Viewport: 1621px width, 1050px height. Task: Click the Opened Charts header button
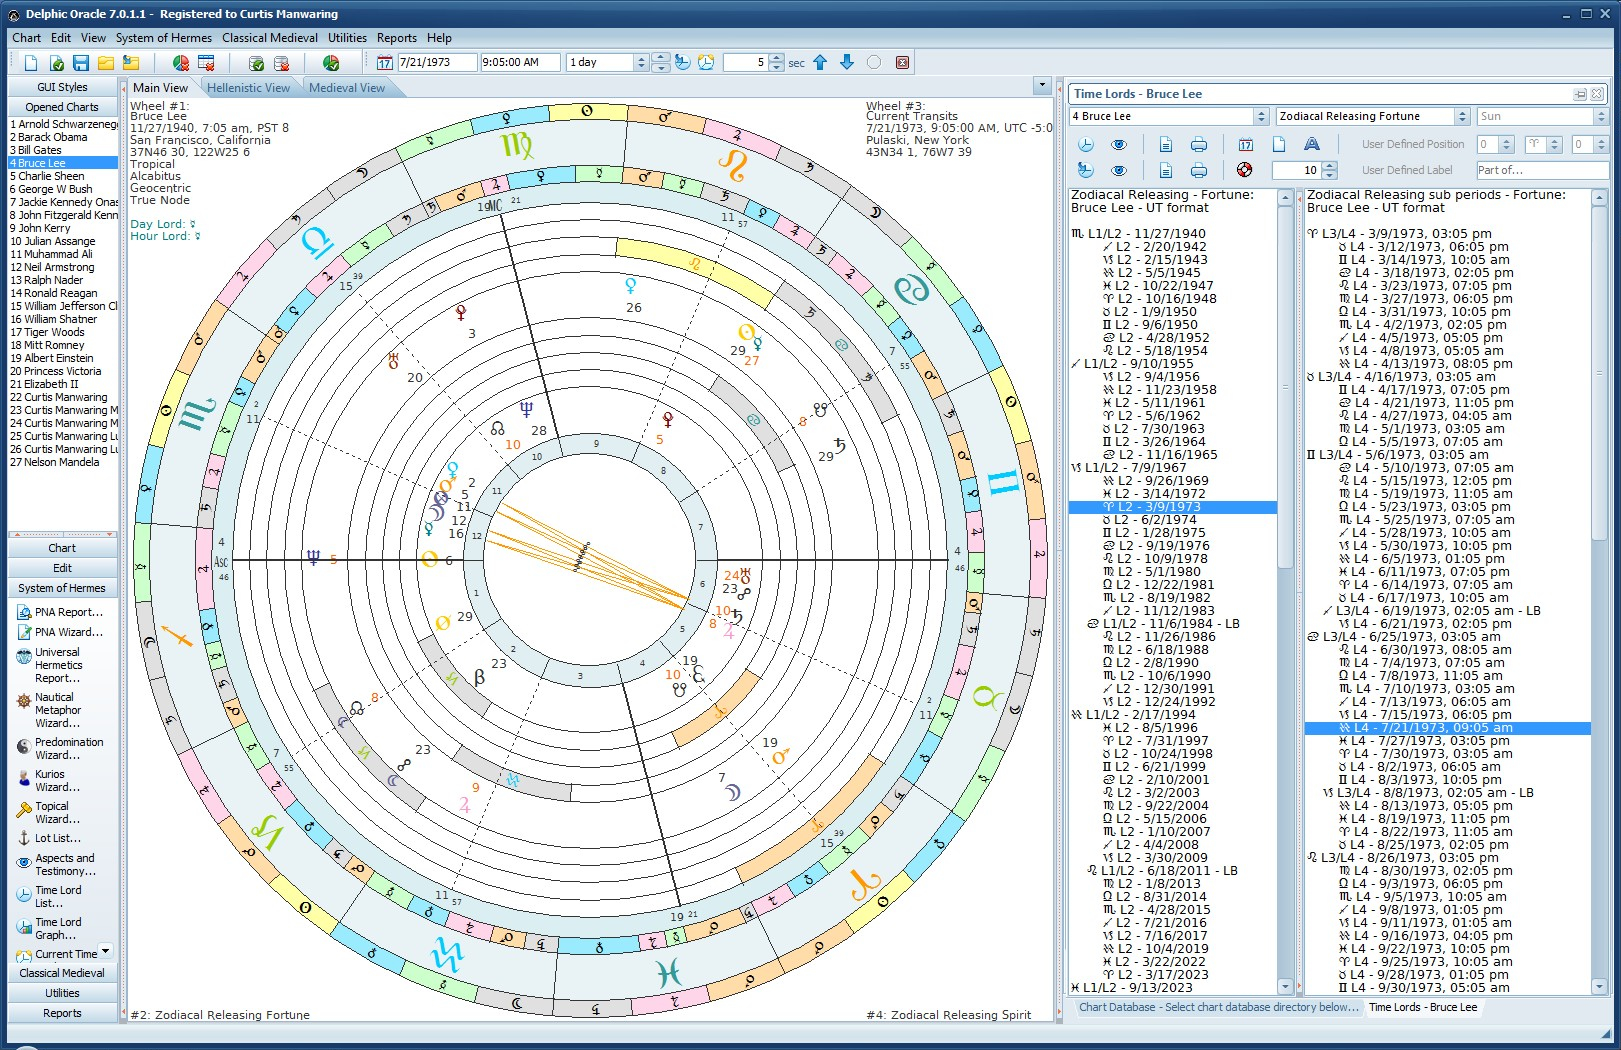tap(62, 107)
